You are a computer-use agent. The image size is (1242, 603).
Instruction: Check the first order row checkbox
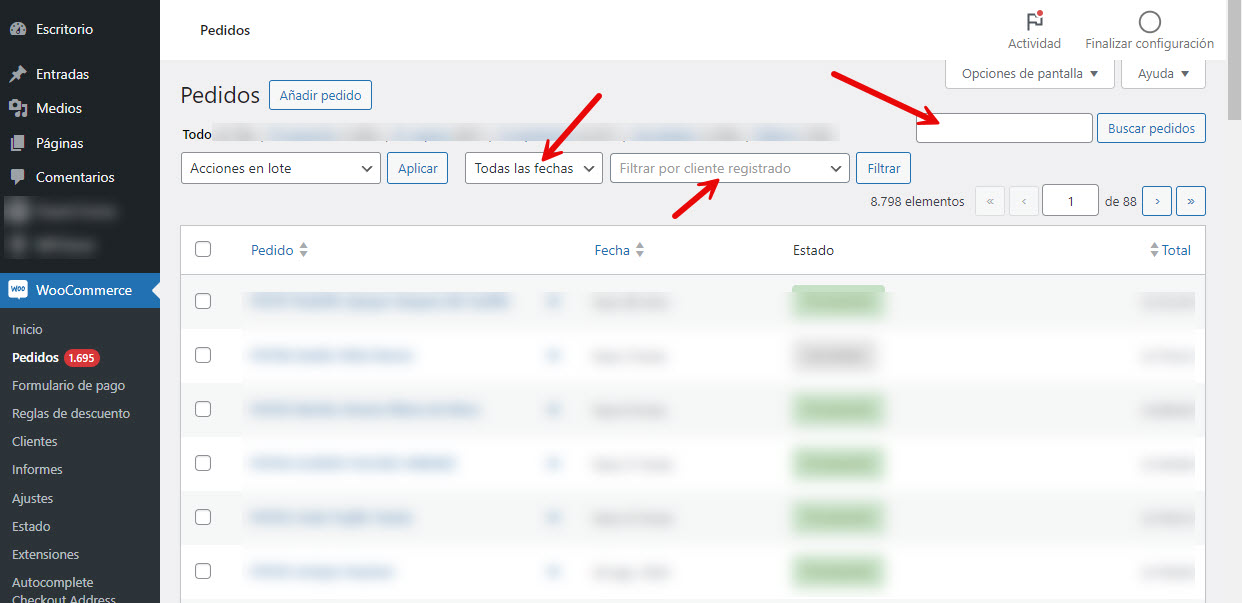click(203, 301)
